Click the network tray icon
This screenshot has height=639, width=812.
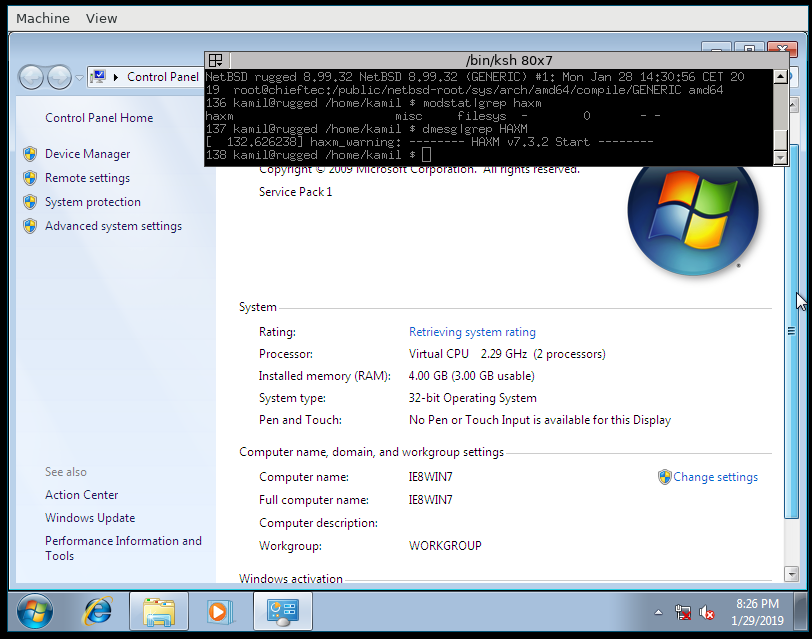683,613
